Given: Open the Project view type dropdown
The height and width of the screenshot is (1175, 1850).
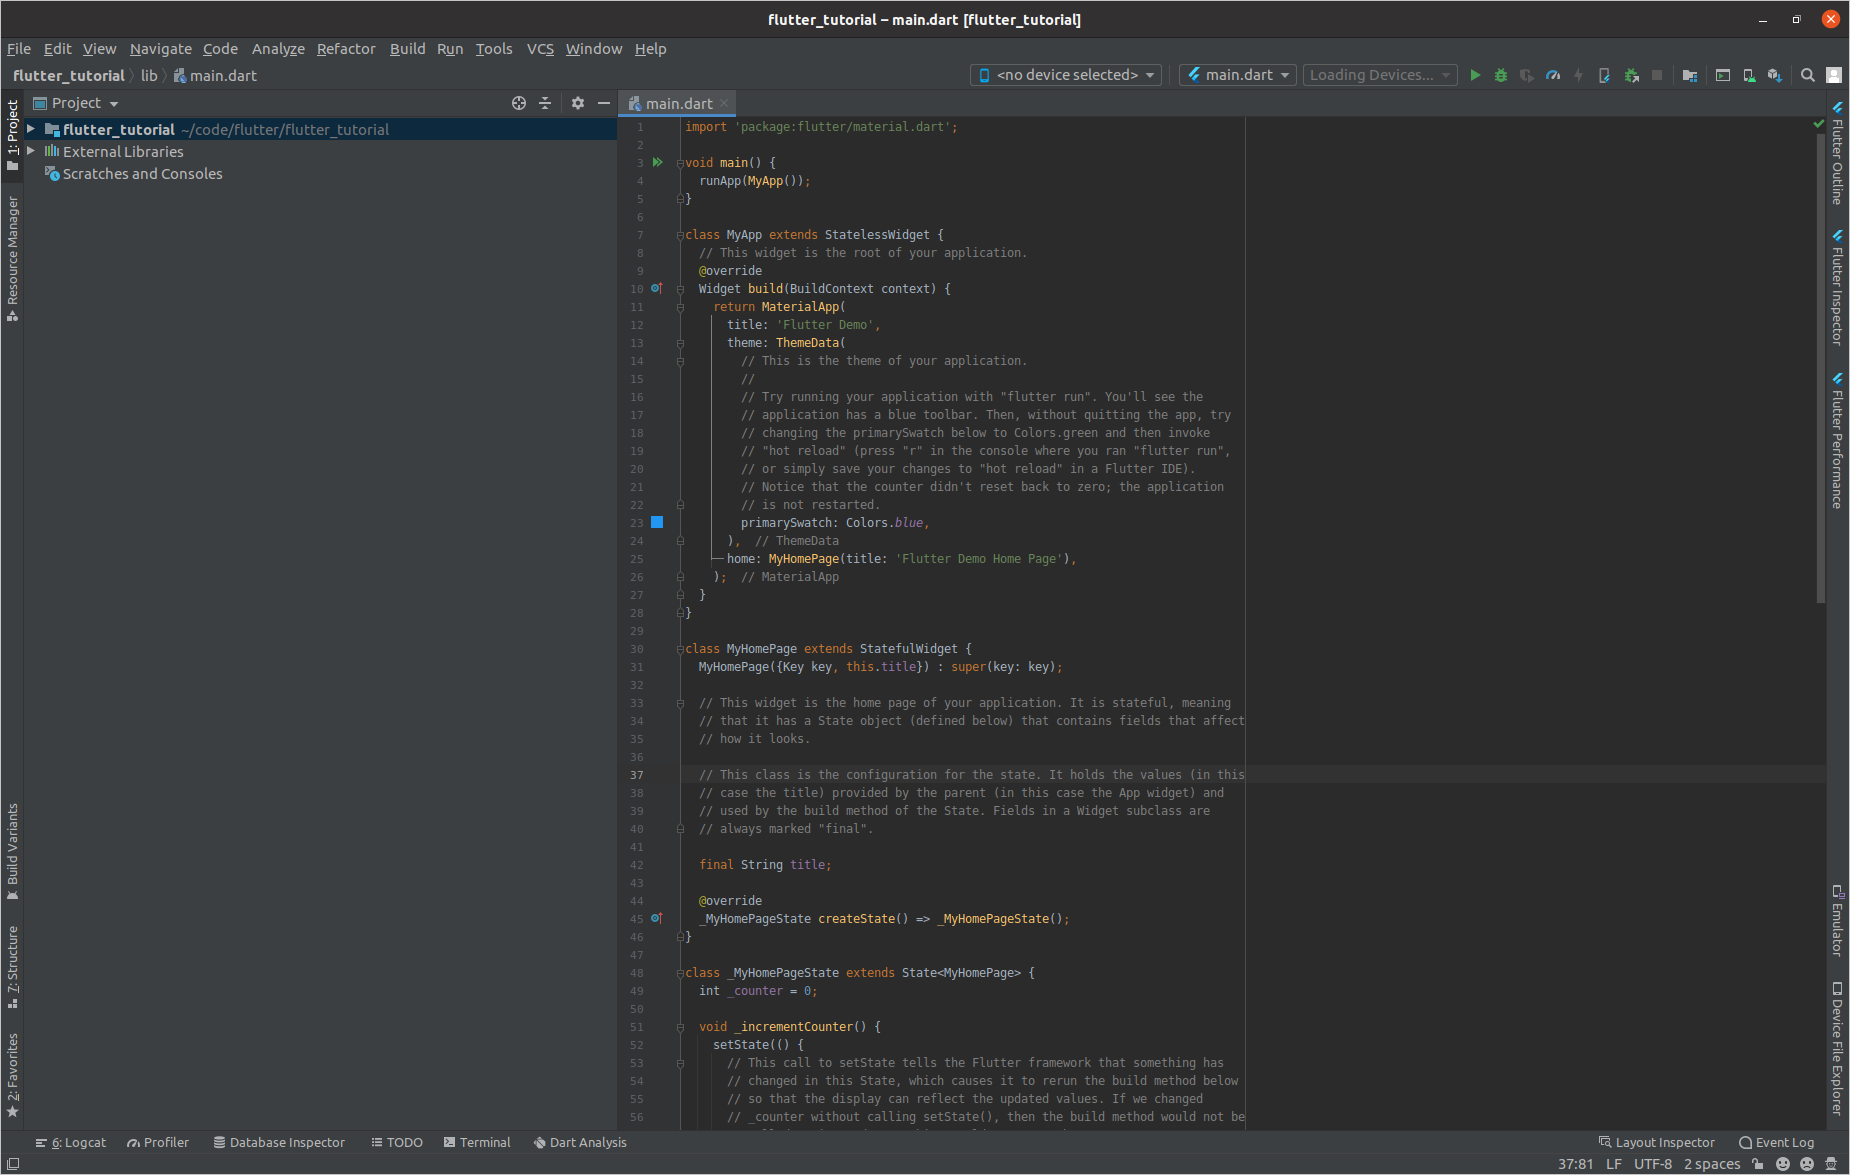Looking at the screenshot, I should click(76, 103).
